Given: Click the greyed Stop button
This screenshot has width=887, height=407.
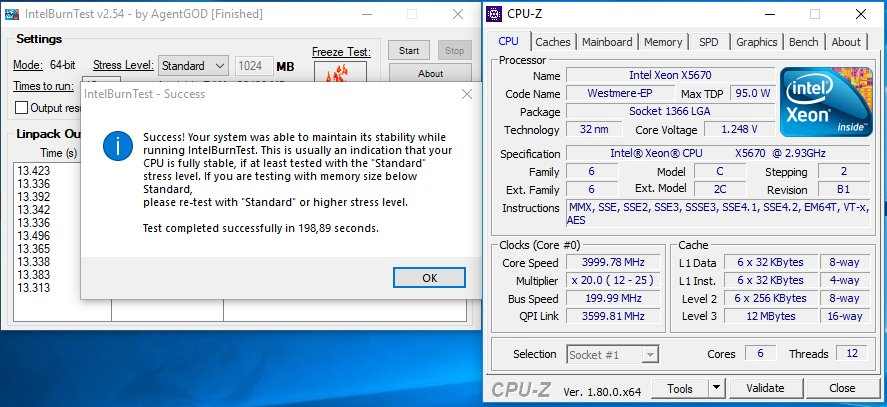Looking at the screenshot, I should click(x=454, y=50).
